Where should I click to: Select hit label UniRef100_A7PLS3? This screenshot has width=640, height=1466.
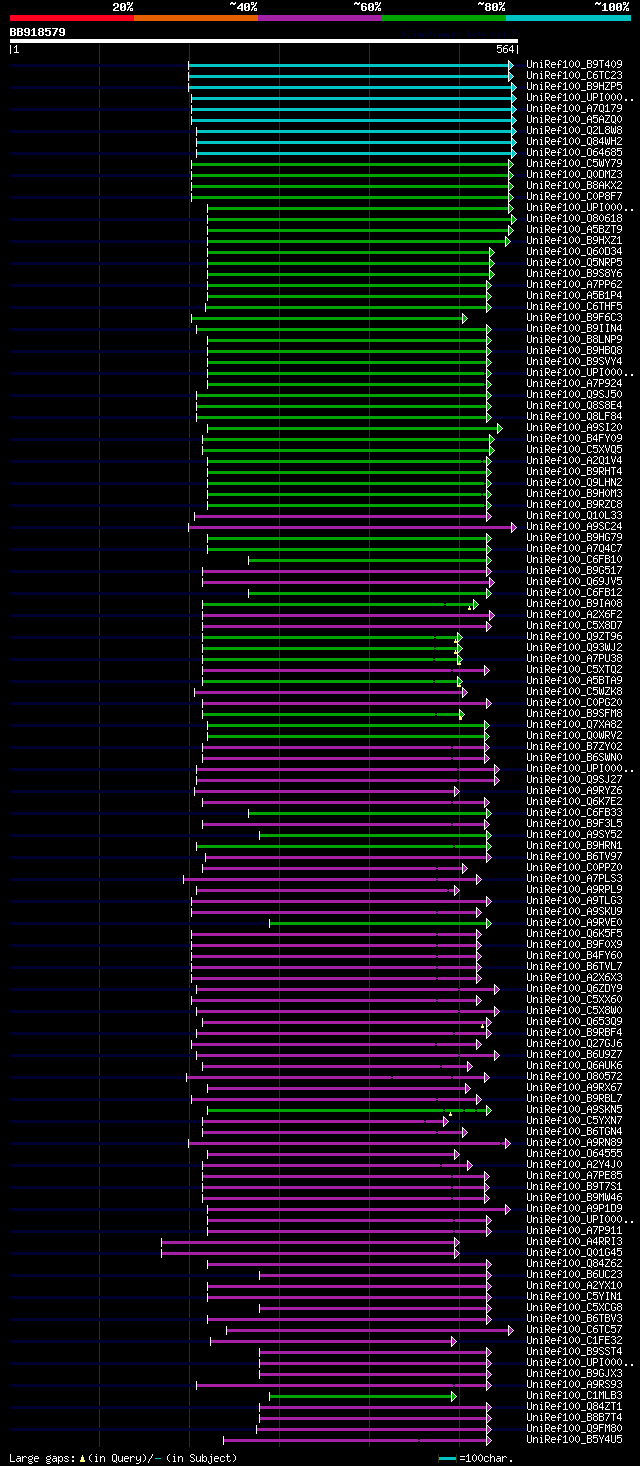pyautogui.click(x=574, y=879)
